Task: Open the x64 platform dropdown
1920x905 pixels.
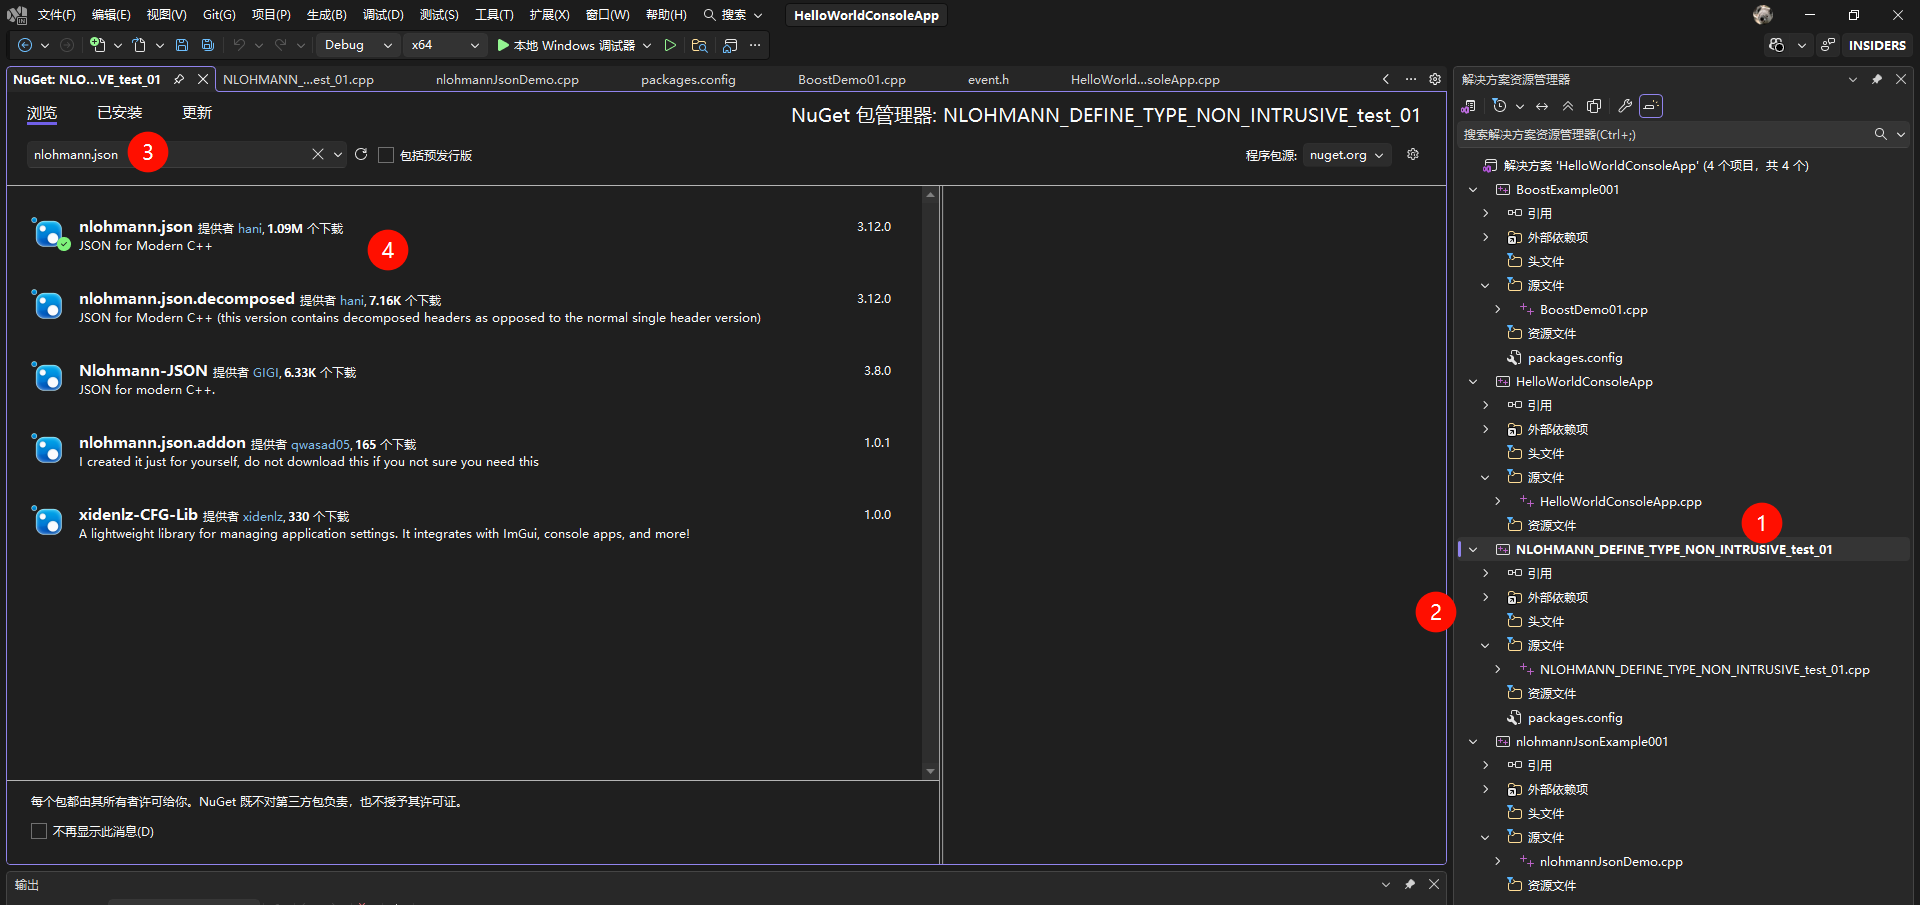Action: tap(445, 45)
